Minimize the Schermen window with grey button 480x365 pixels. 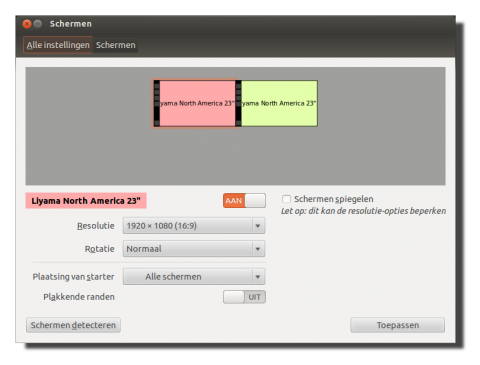pyautogui.click(x=38, y=24)
